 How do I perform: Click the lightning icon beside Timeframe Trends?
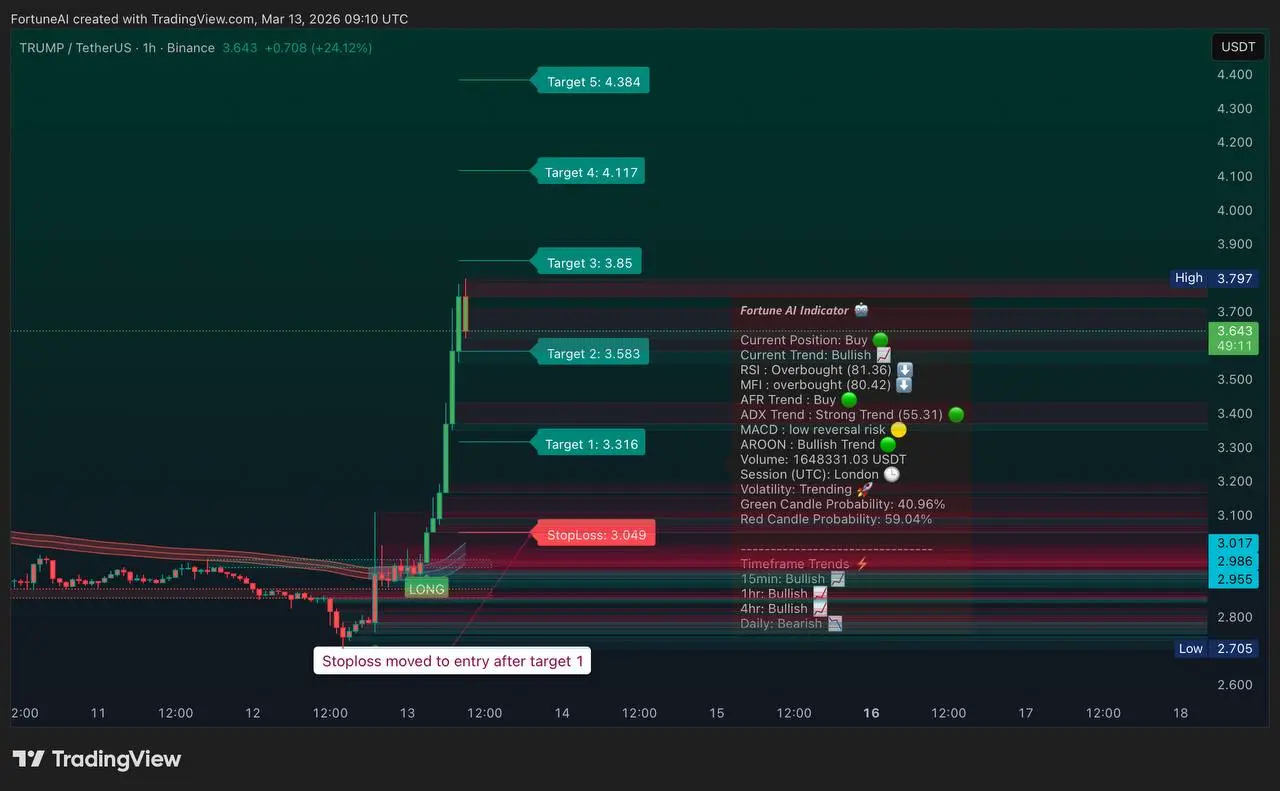862,564
